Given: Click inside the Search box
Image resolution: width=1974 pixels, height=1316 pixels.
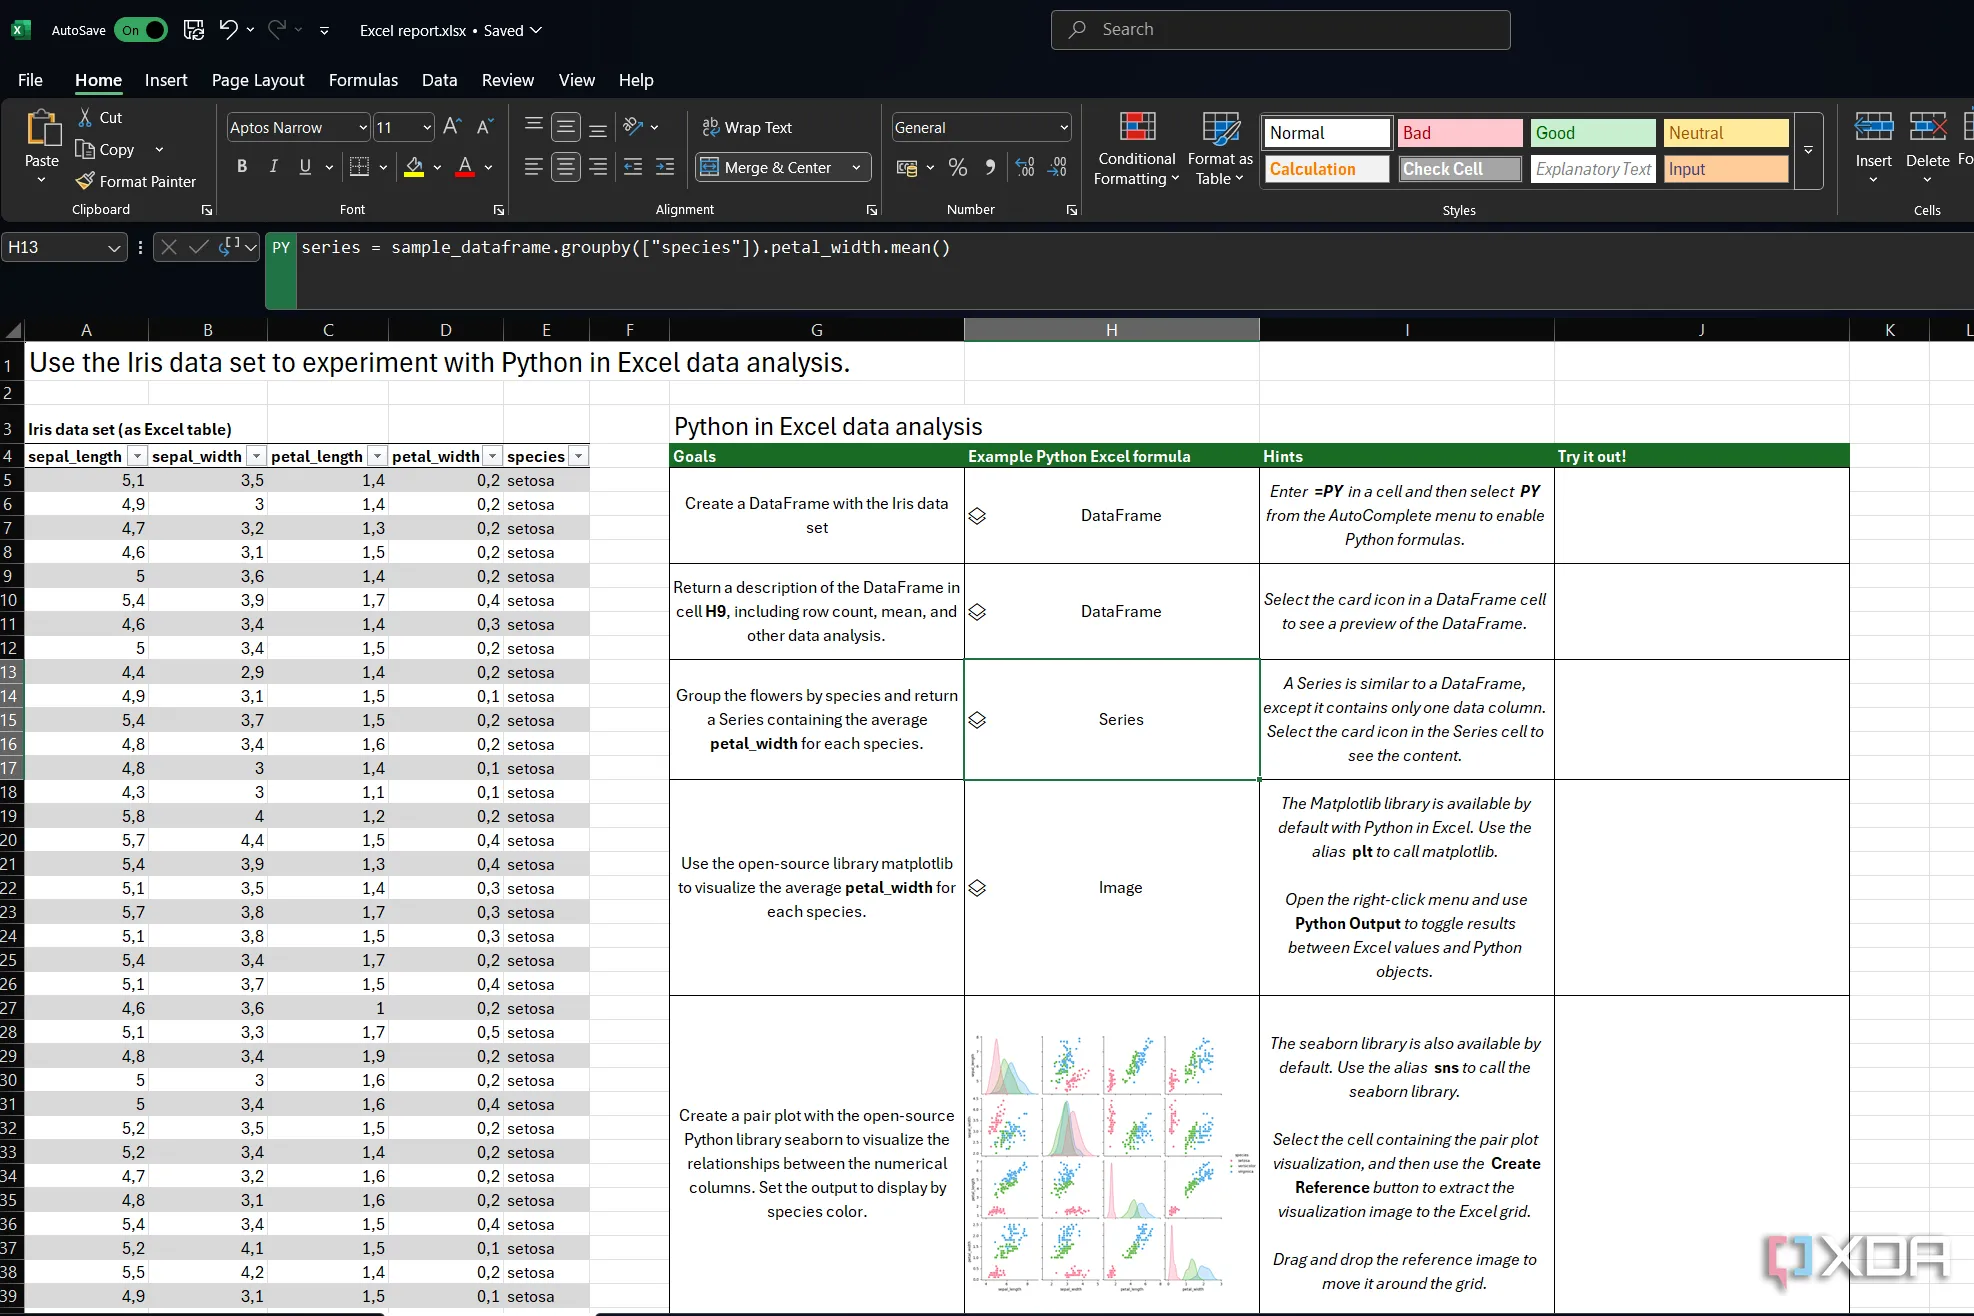Looking at the screenshot, I should (1280, 29).
